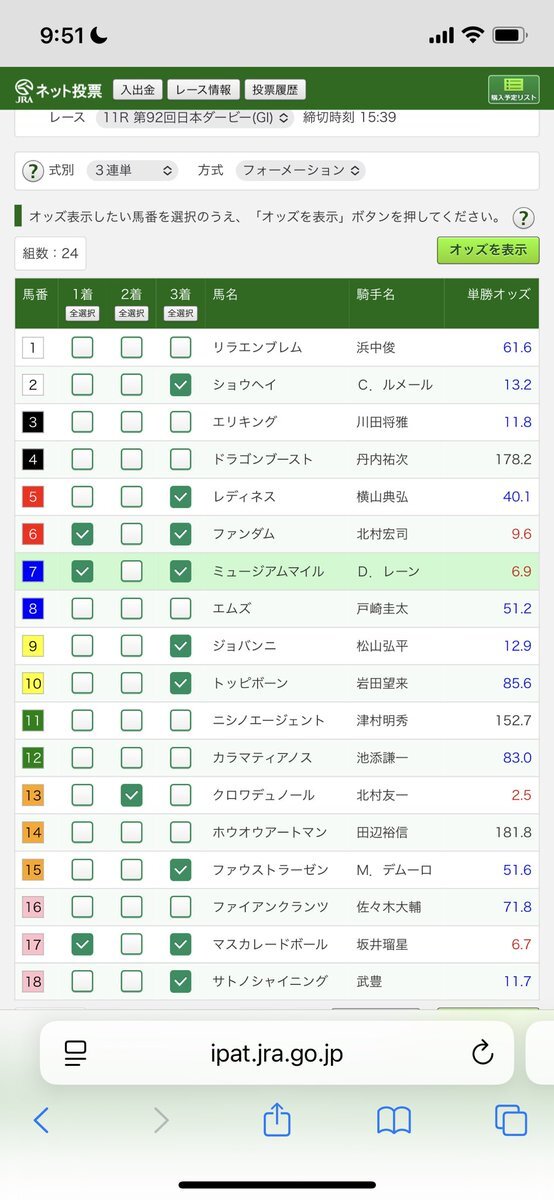This screenshot has width=554, height=1200.
Task: Open Safari share sheet
Action: pyautogui.click(x=277, y=1120)
